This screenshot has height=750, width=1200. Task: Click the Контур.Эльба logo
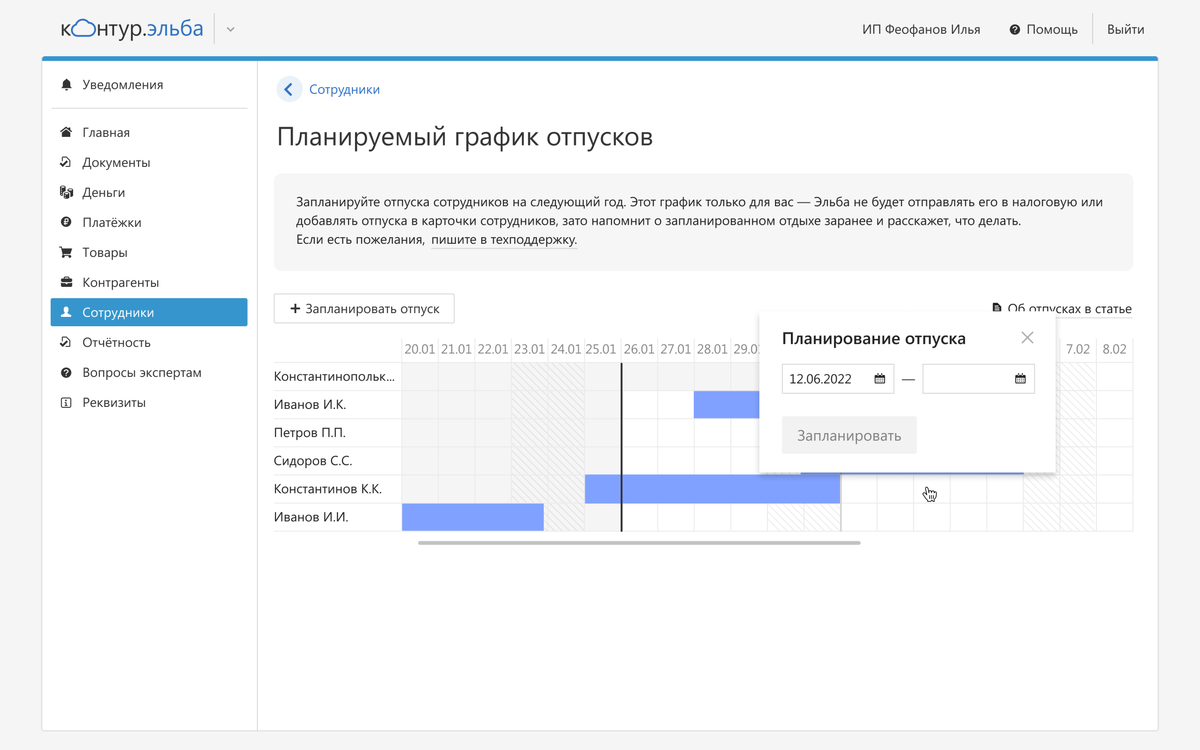click(131, 29)
